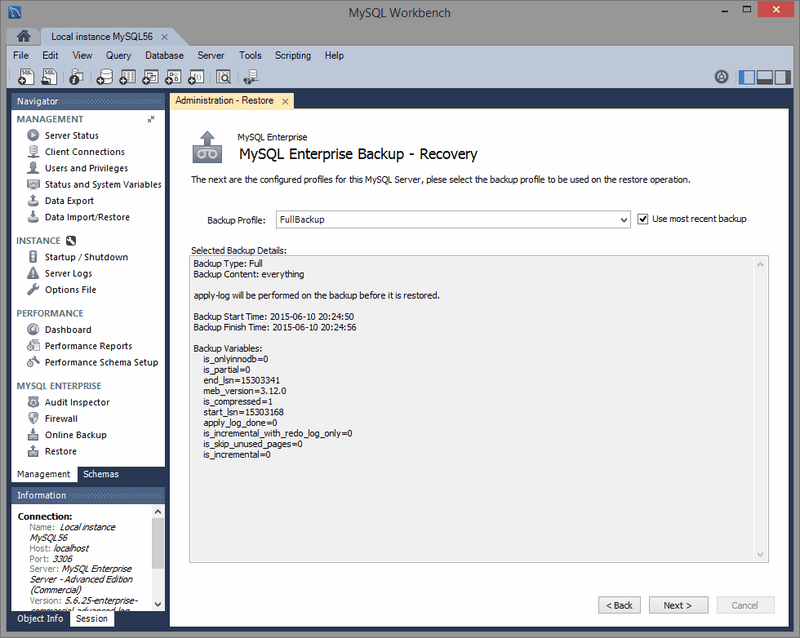
Task: Open Data Export
Action: coord(69,201)
